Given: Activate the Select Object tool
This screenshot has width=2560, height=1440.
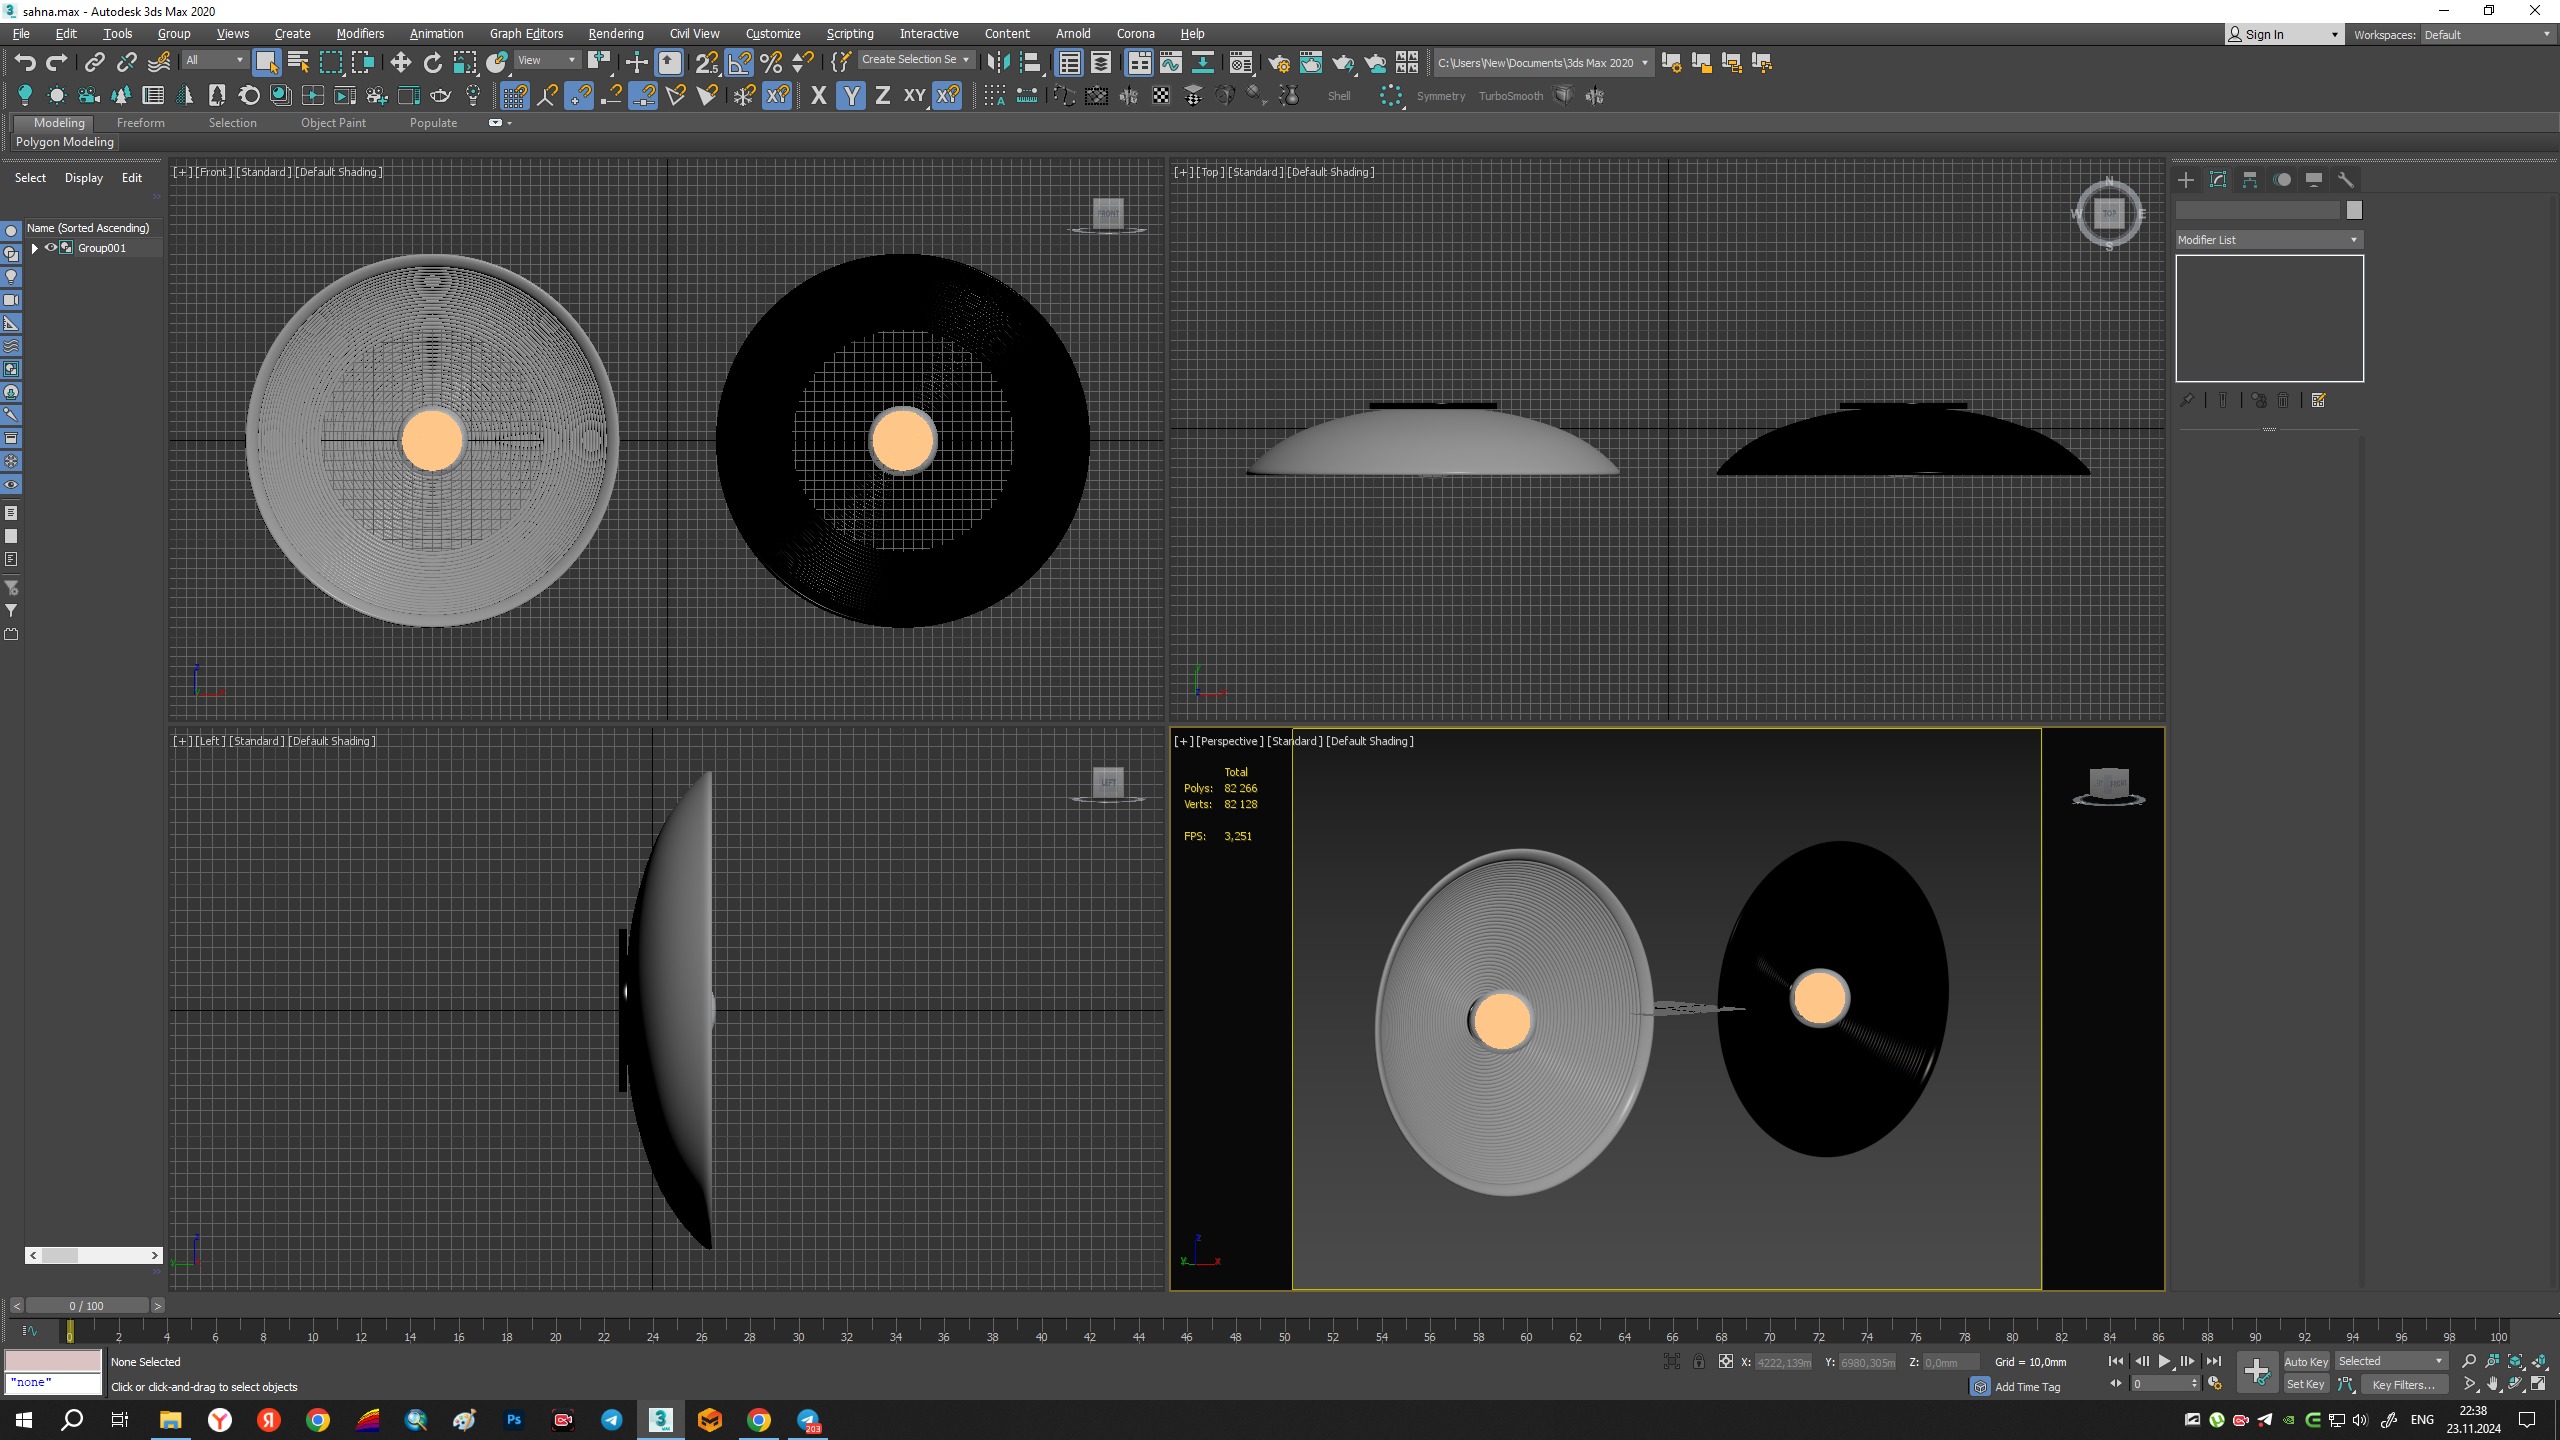Looking at the screenshot, I should [x=266, y=63].
